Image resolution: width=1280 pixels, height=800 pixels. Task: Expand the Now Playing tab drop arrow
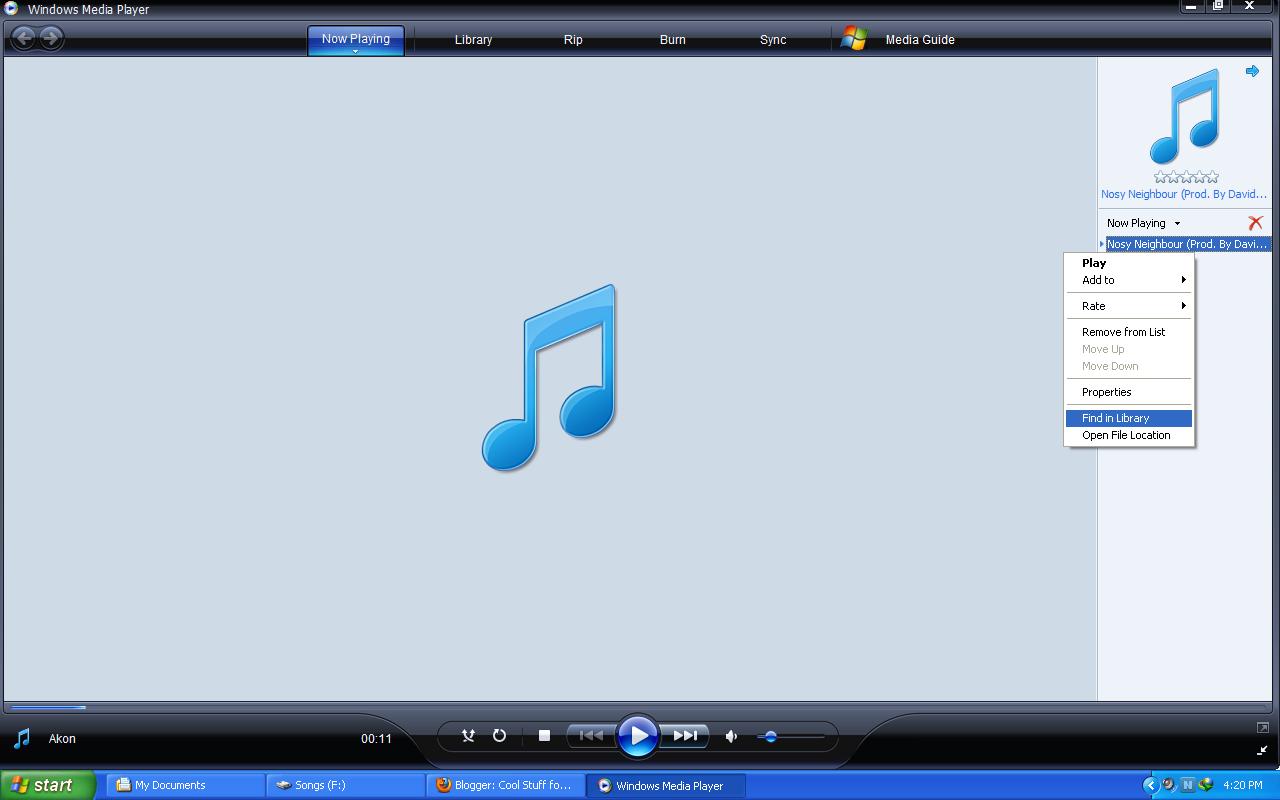355,51
